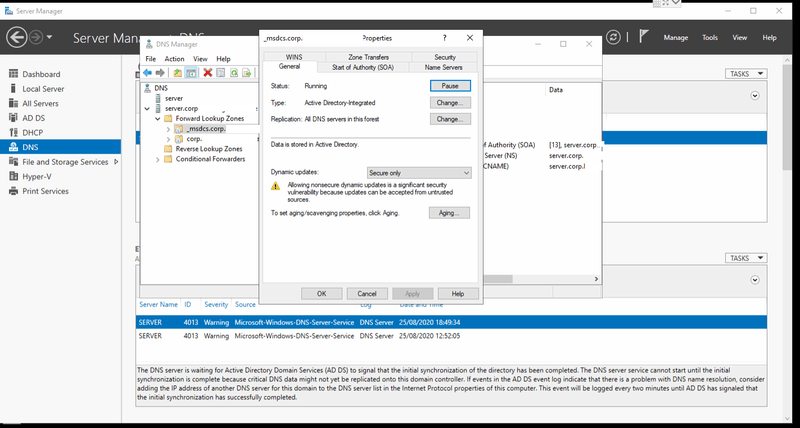Open the lower TASKS dropdown
Screen dimensions: 800x428
tap(746, 258)
